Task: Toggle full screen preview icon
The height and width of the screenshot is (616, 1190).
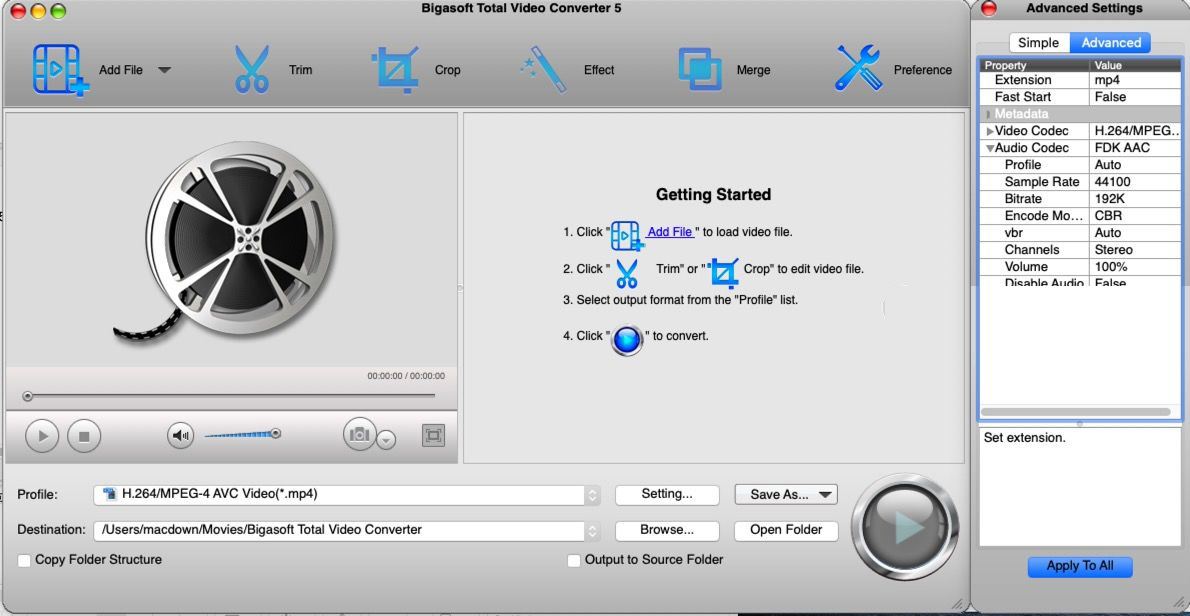Action: tap(433, 435)
